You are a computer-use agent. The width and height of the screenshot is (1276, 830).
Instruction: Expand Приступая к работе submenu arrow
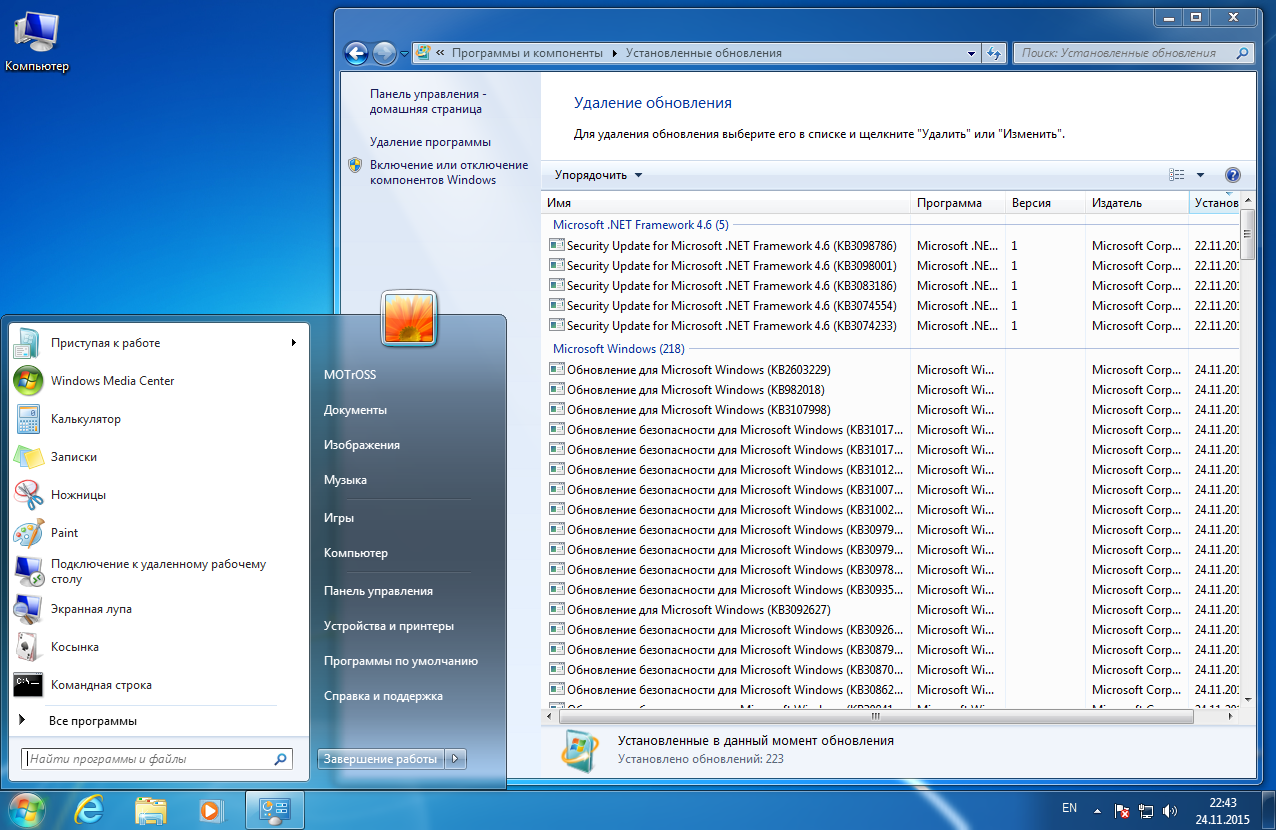[x=294, y=343]
